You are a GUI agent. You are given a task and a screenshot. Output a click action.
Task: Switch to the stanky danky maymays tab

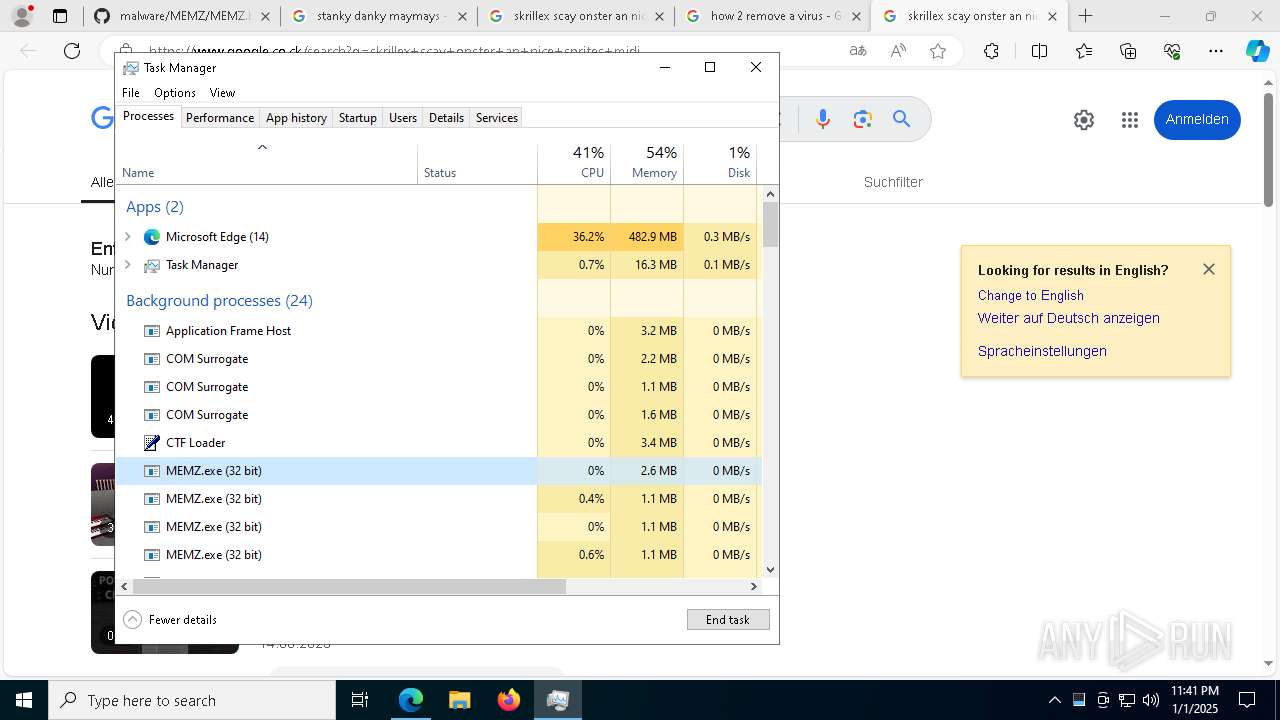(378, 16)
